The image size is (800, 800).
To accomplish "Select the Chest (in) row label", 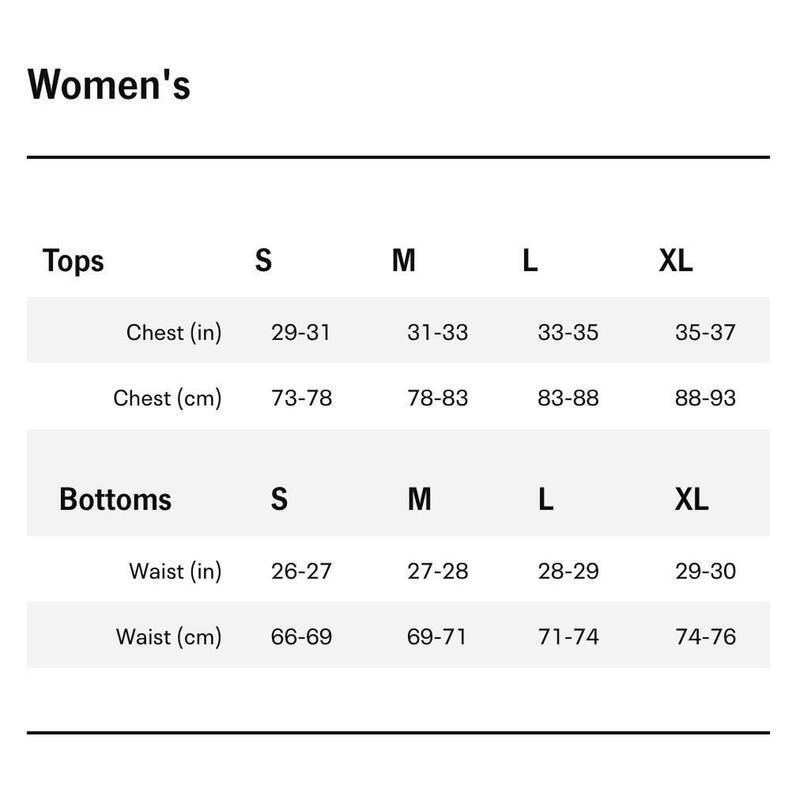I will pos(174,333).
